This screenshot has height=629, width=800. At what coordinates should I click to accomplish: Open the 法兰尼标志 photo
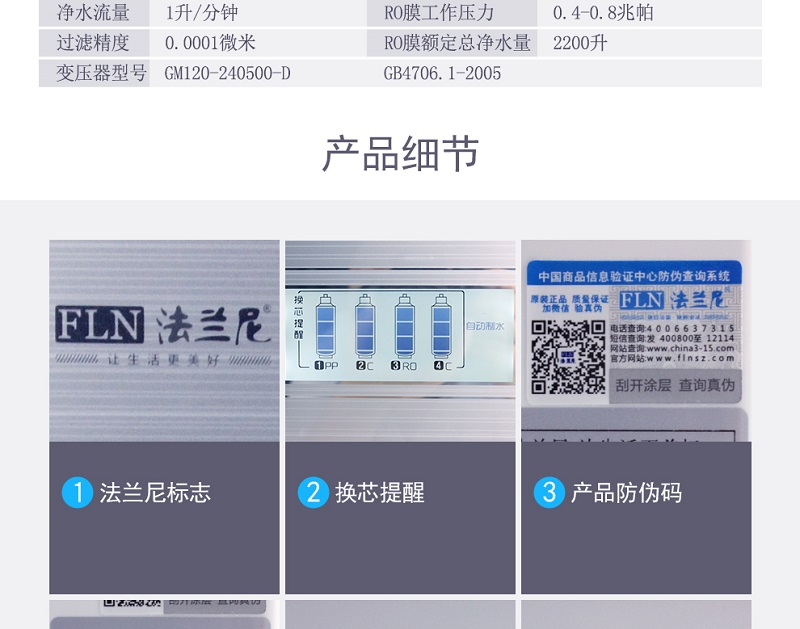pyautogui.click(x=164, y=341)
